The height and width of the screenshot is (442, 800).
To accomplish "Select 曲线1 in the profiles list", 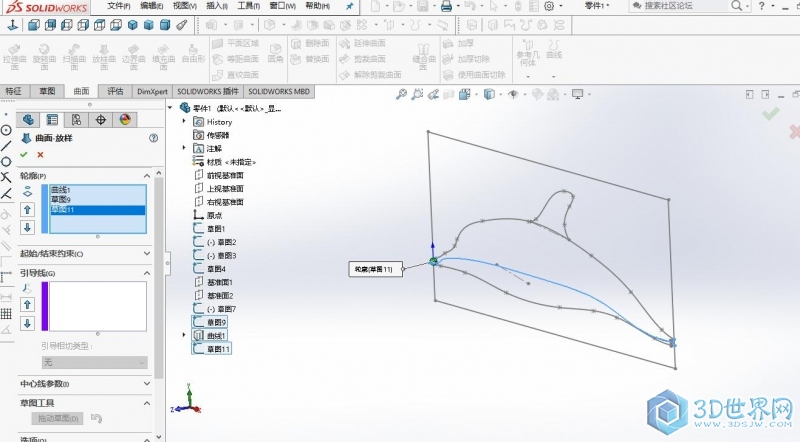I will pyautogui.click(x=97, y=190).
